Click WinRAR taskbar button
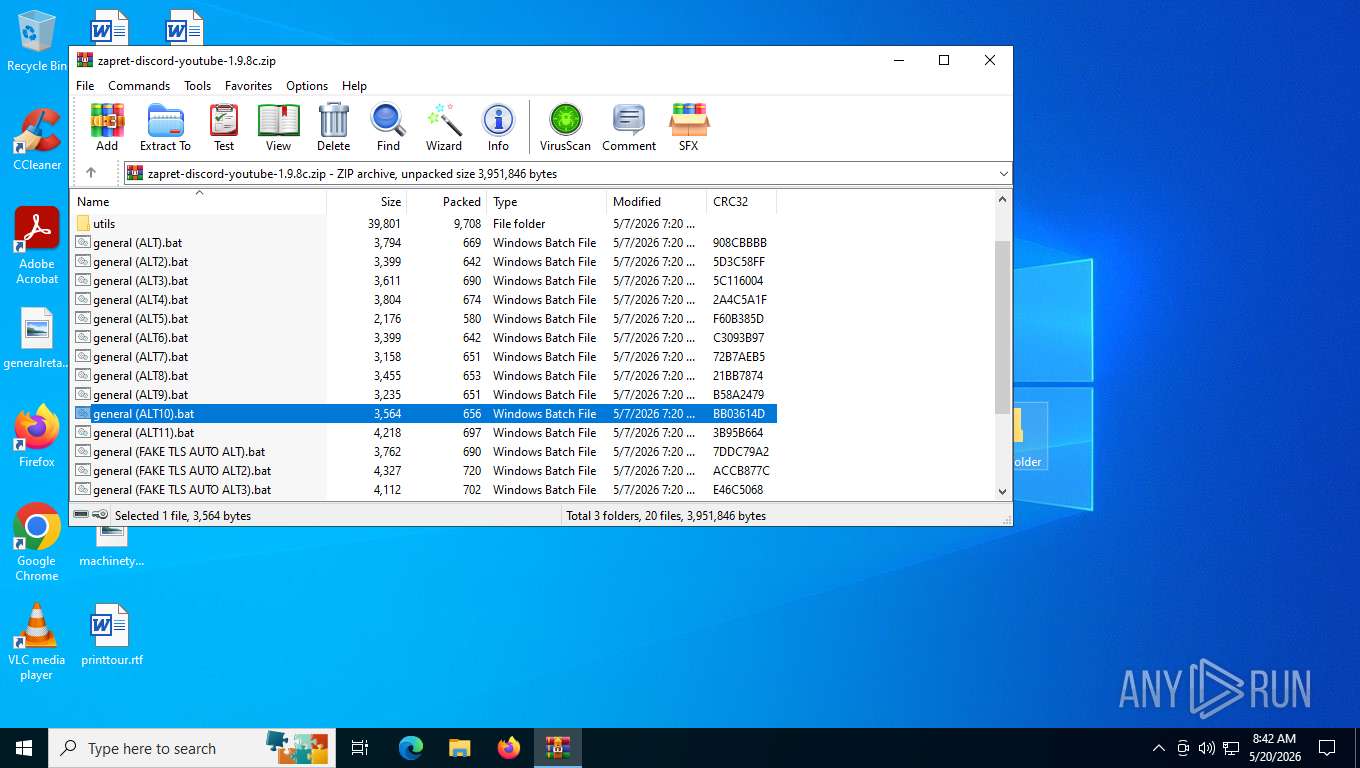Viewport: 1360px width, 768px height. (558, 748)
